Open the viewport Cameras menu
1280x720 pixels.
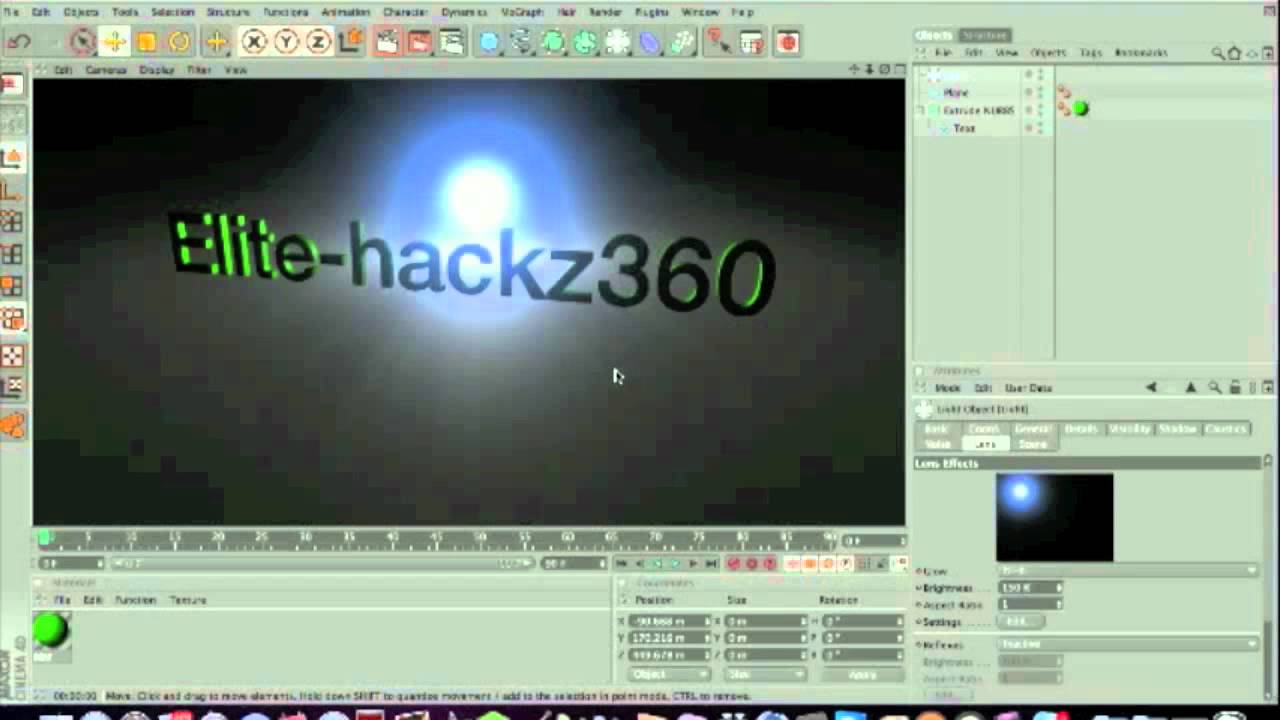[x=105, y=70]
